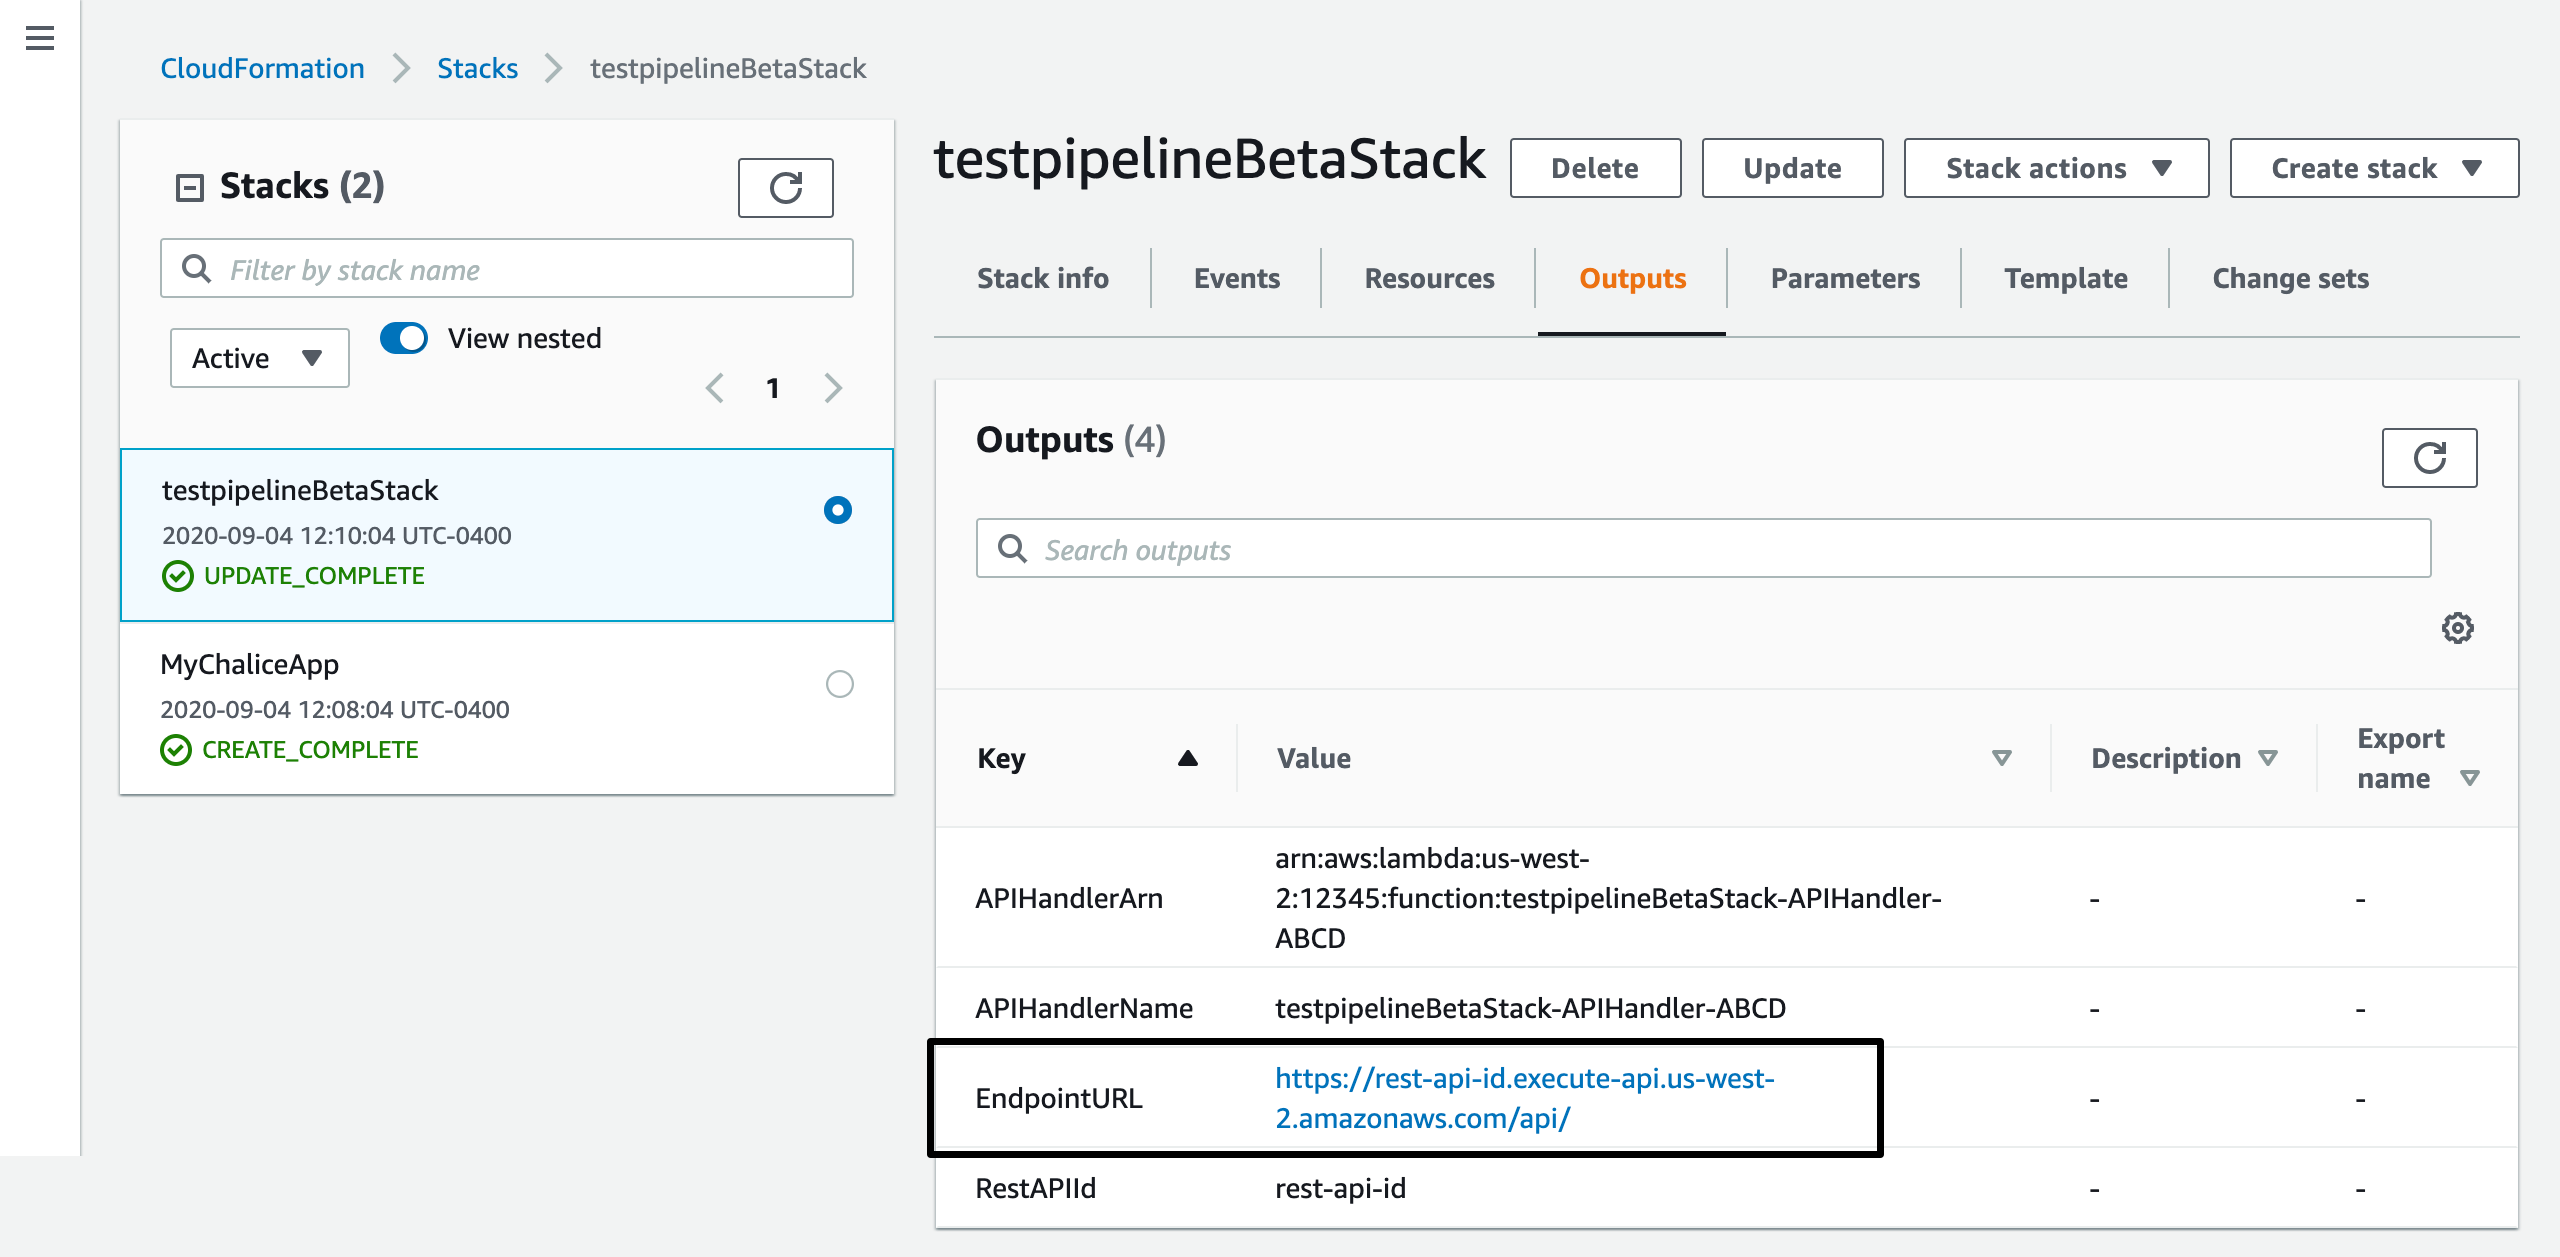Toggle View nested switch off
2560x1257 pixels.
[404, 338]
